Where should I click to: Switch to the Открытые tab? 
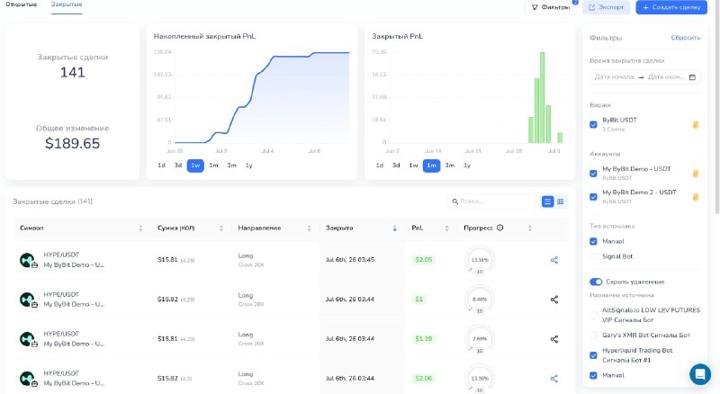(21, 5)
